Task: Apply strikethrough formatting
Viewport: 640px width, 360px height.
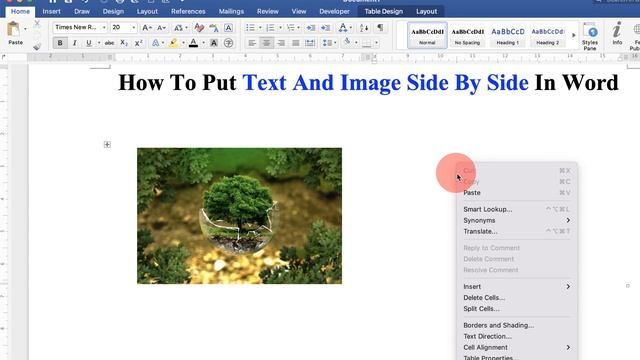Action: coord(109,43)
